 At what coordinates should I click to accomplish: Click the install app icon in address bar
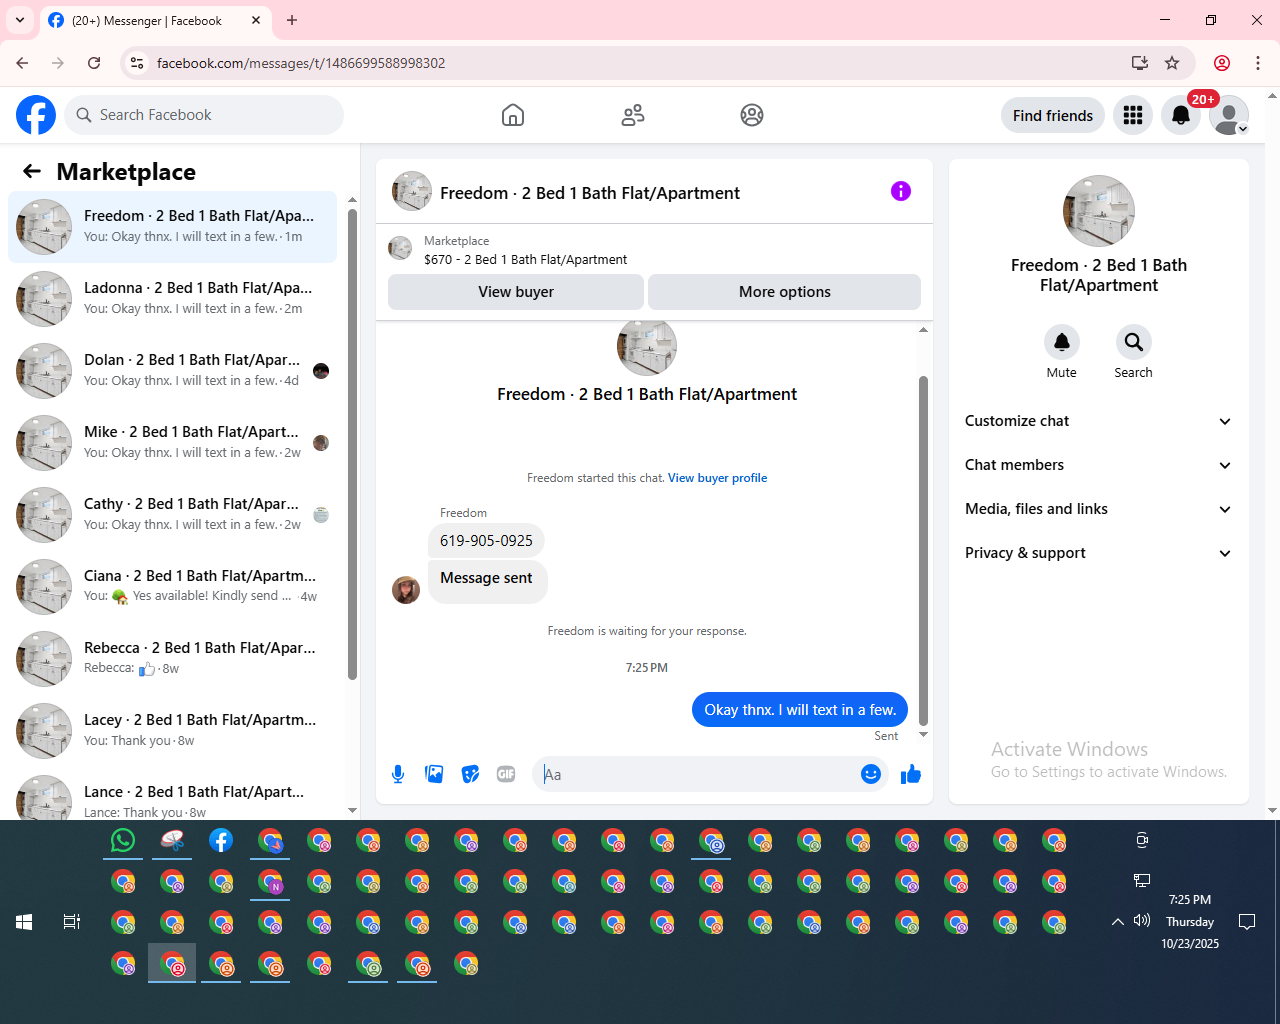[1140, 63]
